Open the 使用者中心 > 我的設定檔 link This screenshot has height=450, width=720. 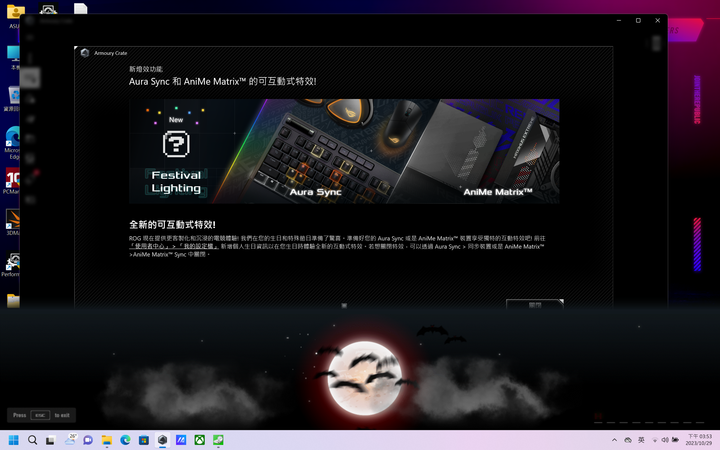tap(174, 246)
